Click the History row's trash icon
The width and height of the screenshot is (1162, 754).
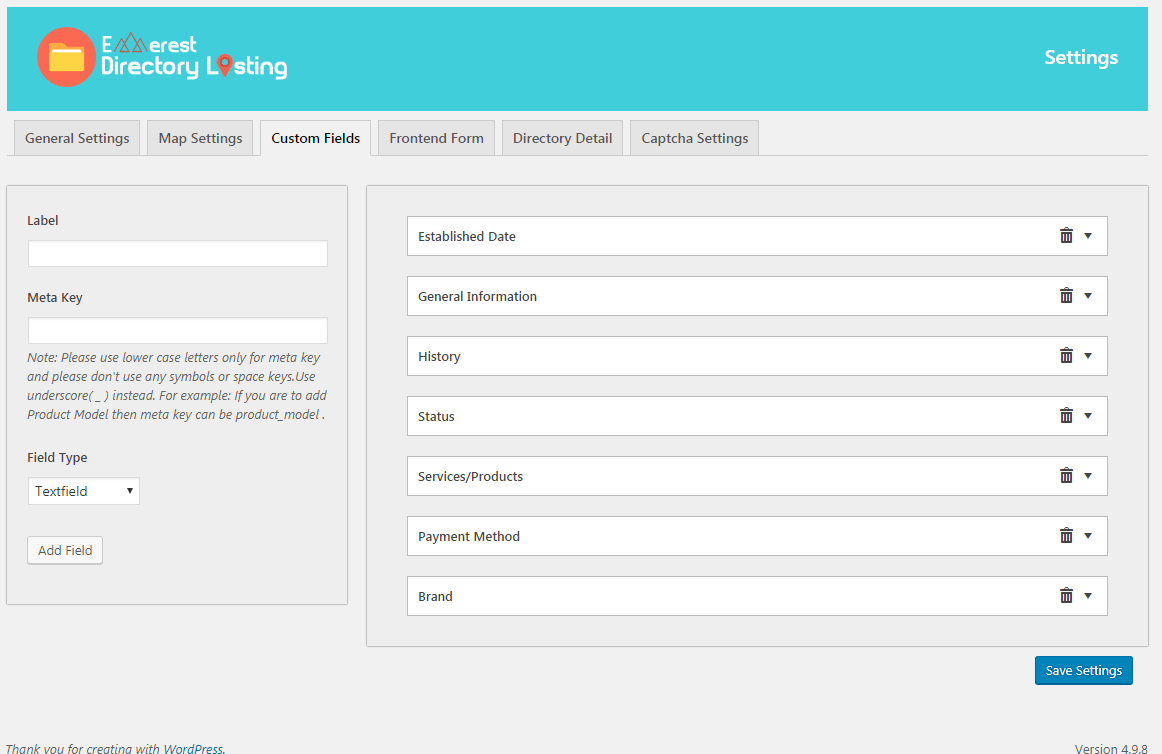point(1066,356)
